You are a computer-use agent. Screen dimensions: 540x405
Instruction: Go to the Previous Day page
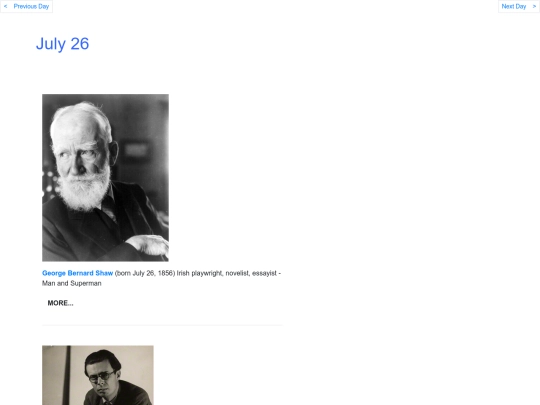[31, 6]
